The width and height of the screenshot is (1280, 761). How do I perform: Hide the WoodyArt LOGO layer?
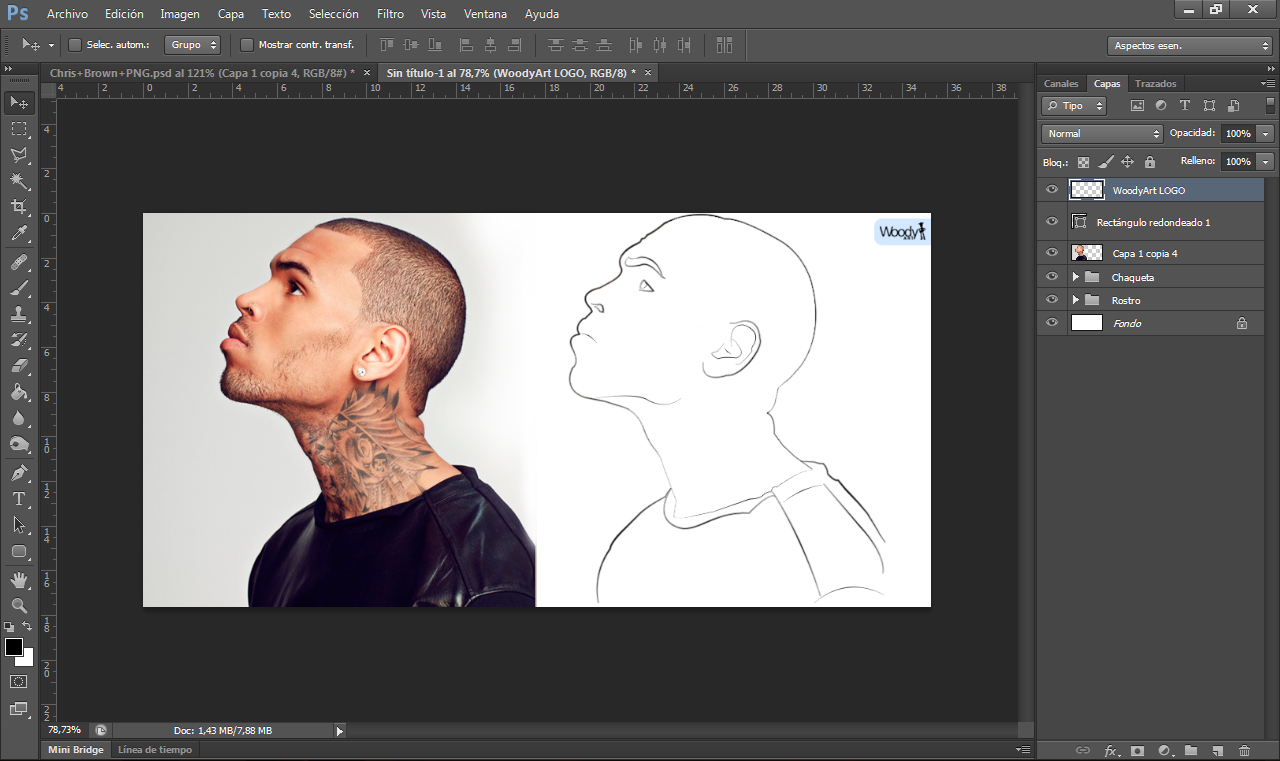coord(1051,190)
